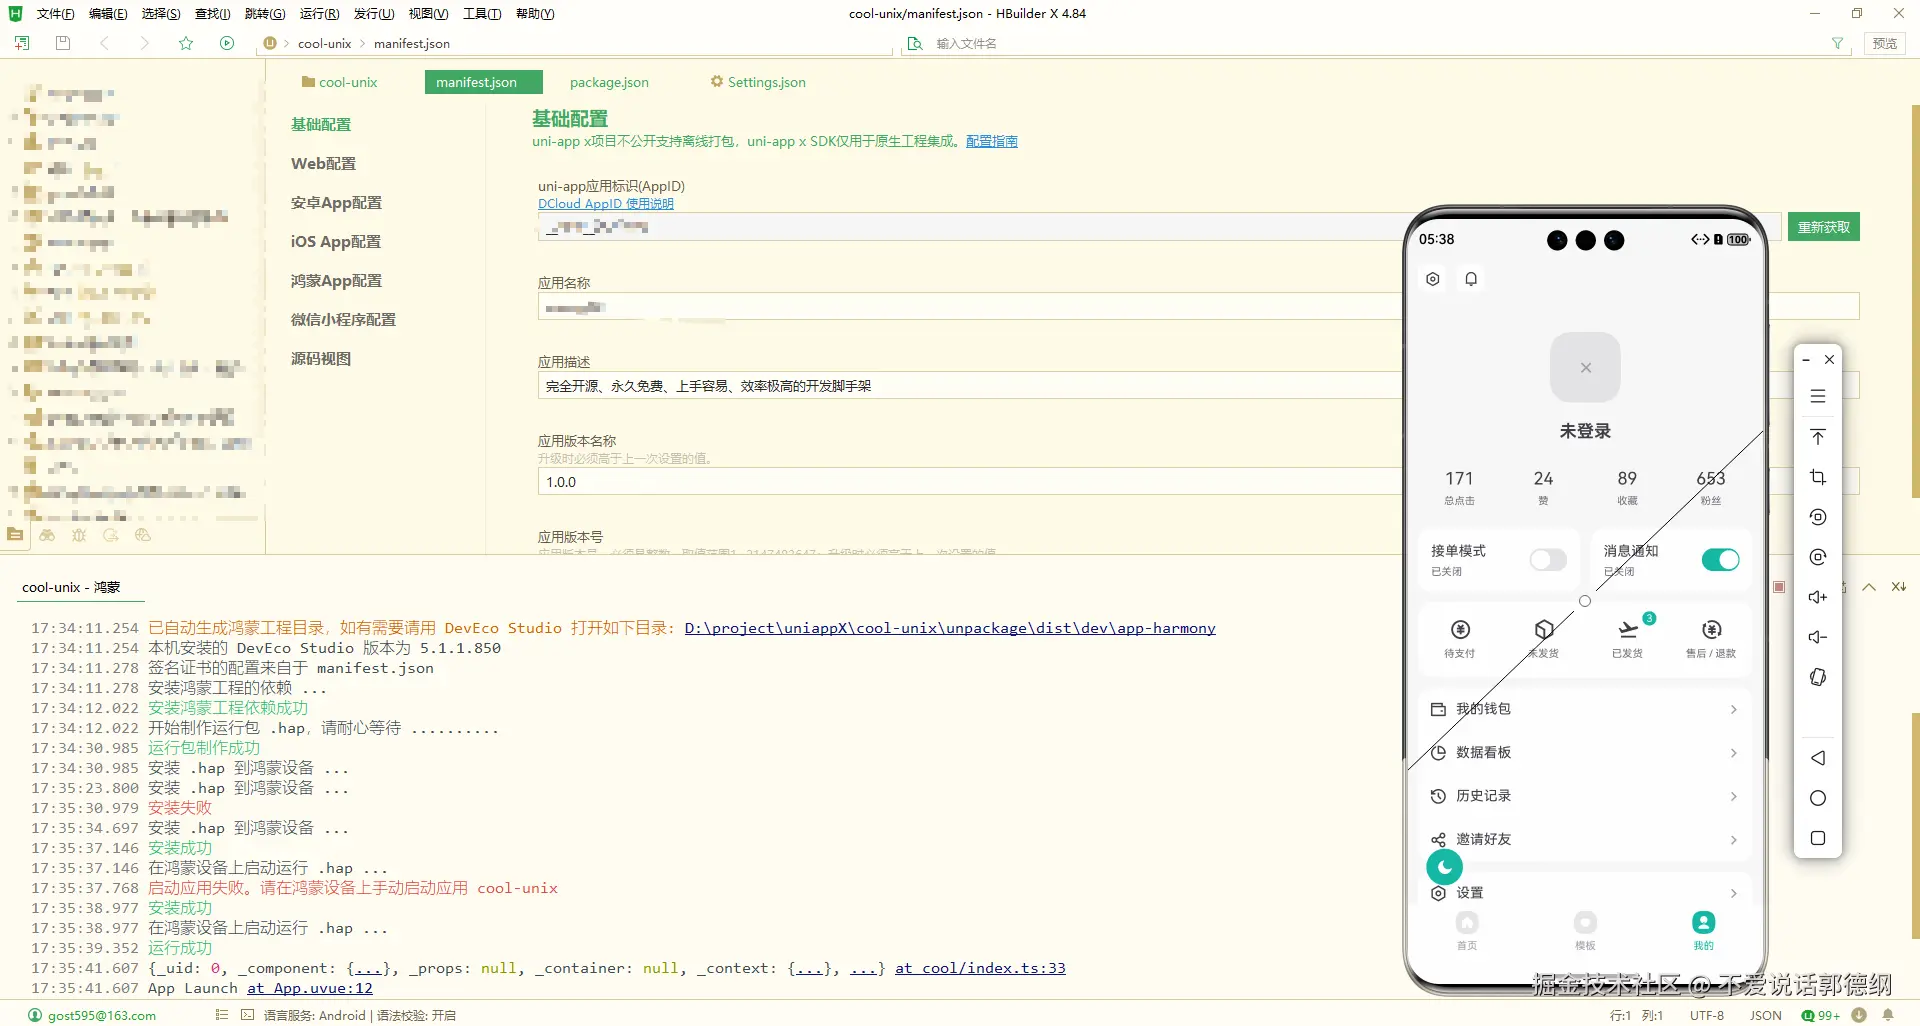This screenshot has width=1920, height=1026.
Task: Click the emulator pin-to-top arrow icon
Action: pos(1818,437)
